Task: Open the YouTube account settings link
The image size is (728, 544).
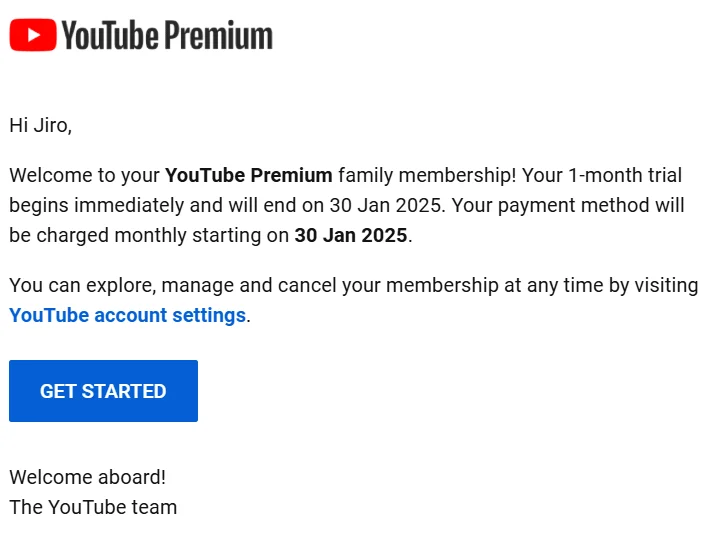Action: (x=128, y=316)
